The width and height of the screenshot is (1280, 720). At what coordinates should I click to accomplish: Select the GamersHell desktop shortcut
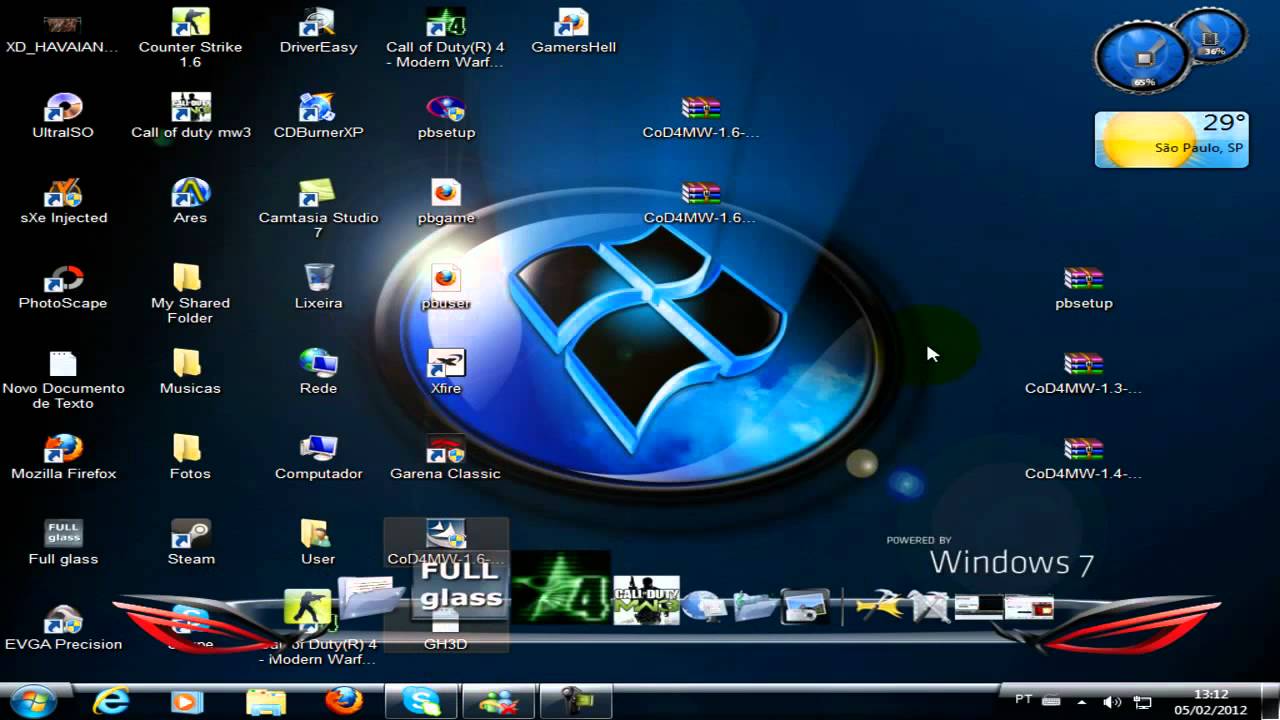click(x=573, y=32)
